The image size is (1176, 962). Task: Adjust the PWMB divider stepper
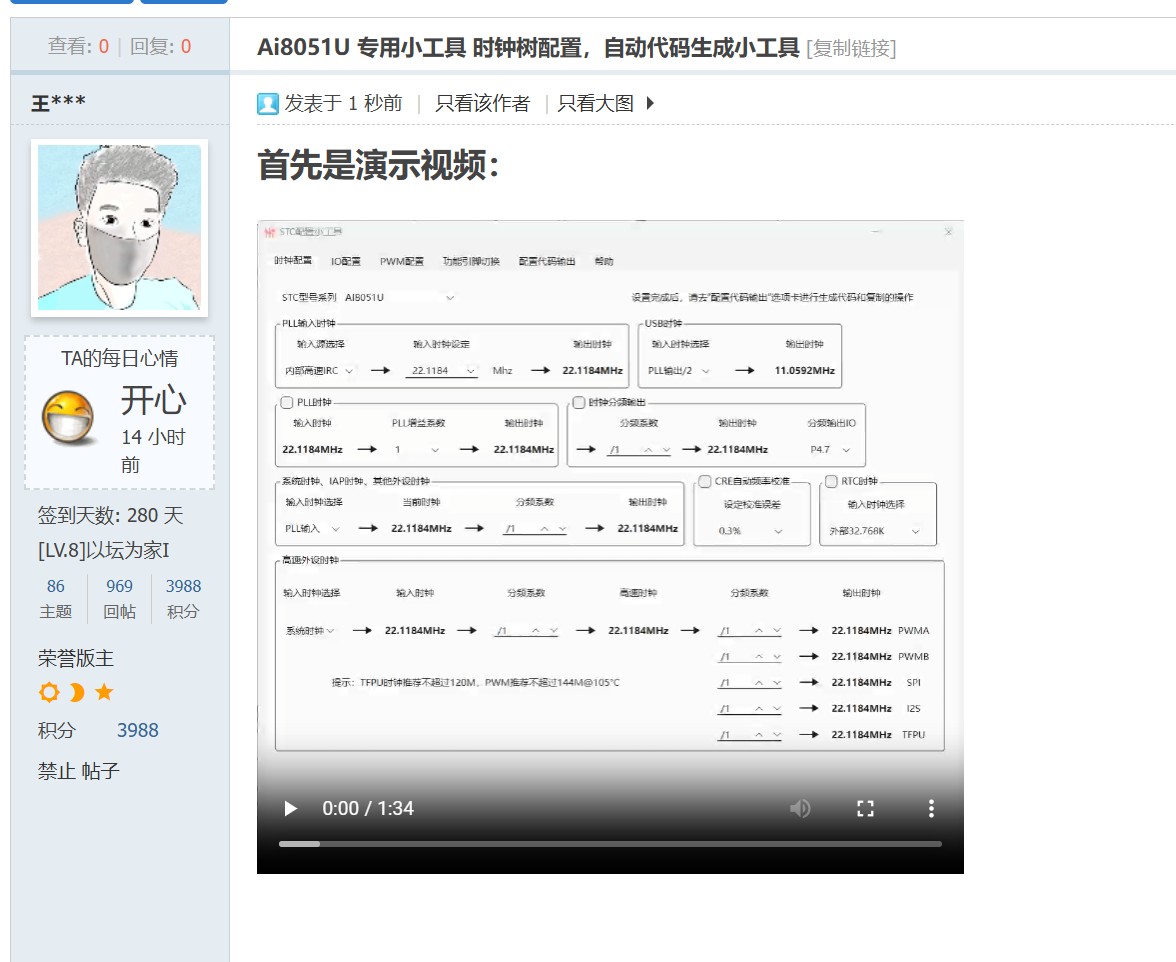pos(750,657)
